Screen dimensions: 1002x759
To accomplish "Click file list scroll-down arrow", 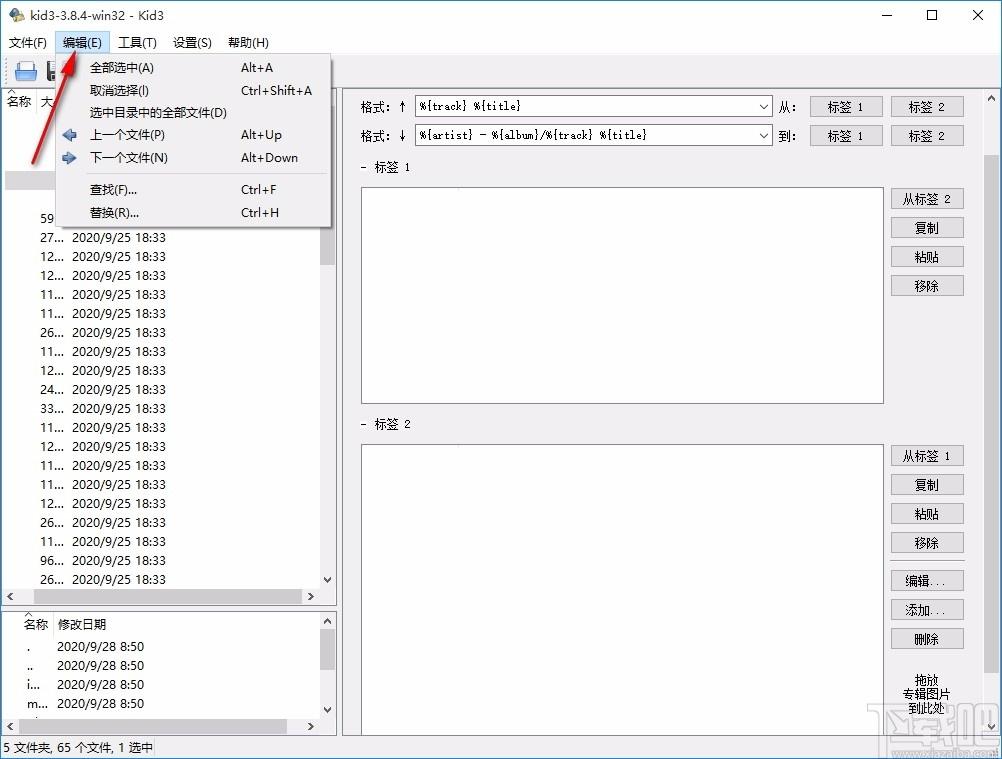I will [327, 580].
